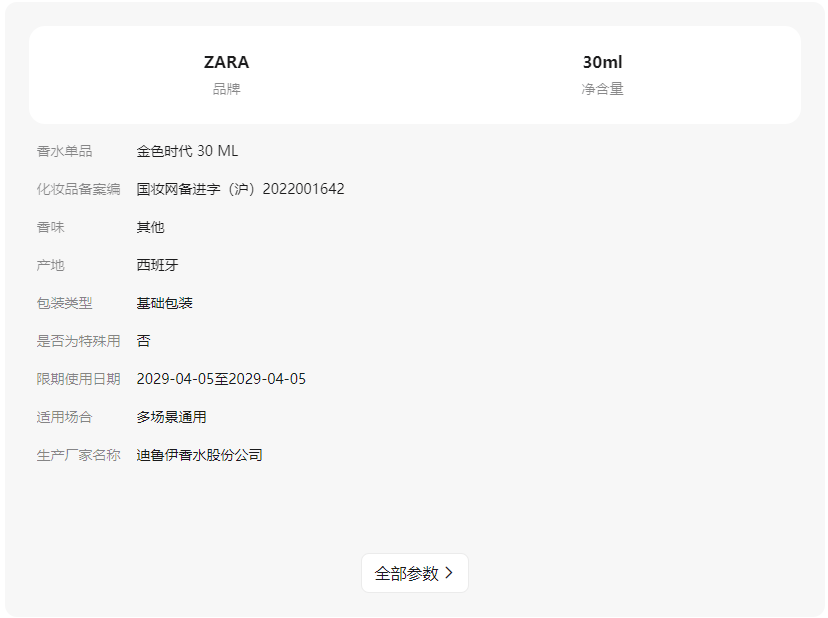The width and height of the screenshot is (828, 618).
Task: Click the 品牌 label under ZARA
Action: coord(227,89)
